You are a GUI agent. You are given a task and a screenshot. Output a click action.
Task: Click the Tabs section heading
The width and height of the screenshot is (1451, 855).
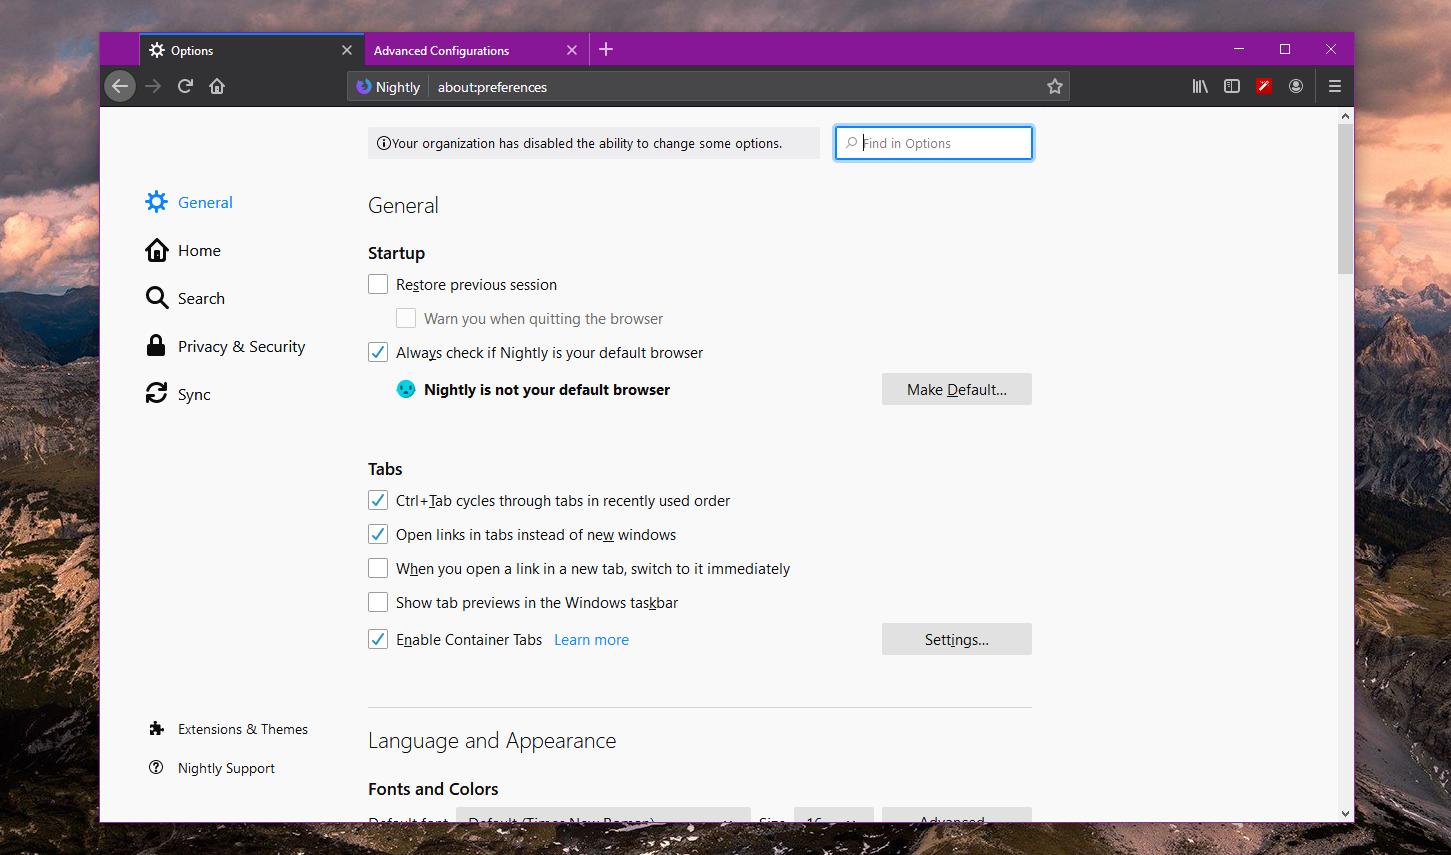[x=385, y=469]
